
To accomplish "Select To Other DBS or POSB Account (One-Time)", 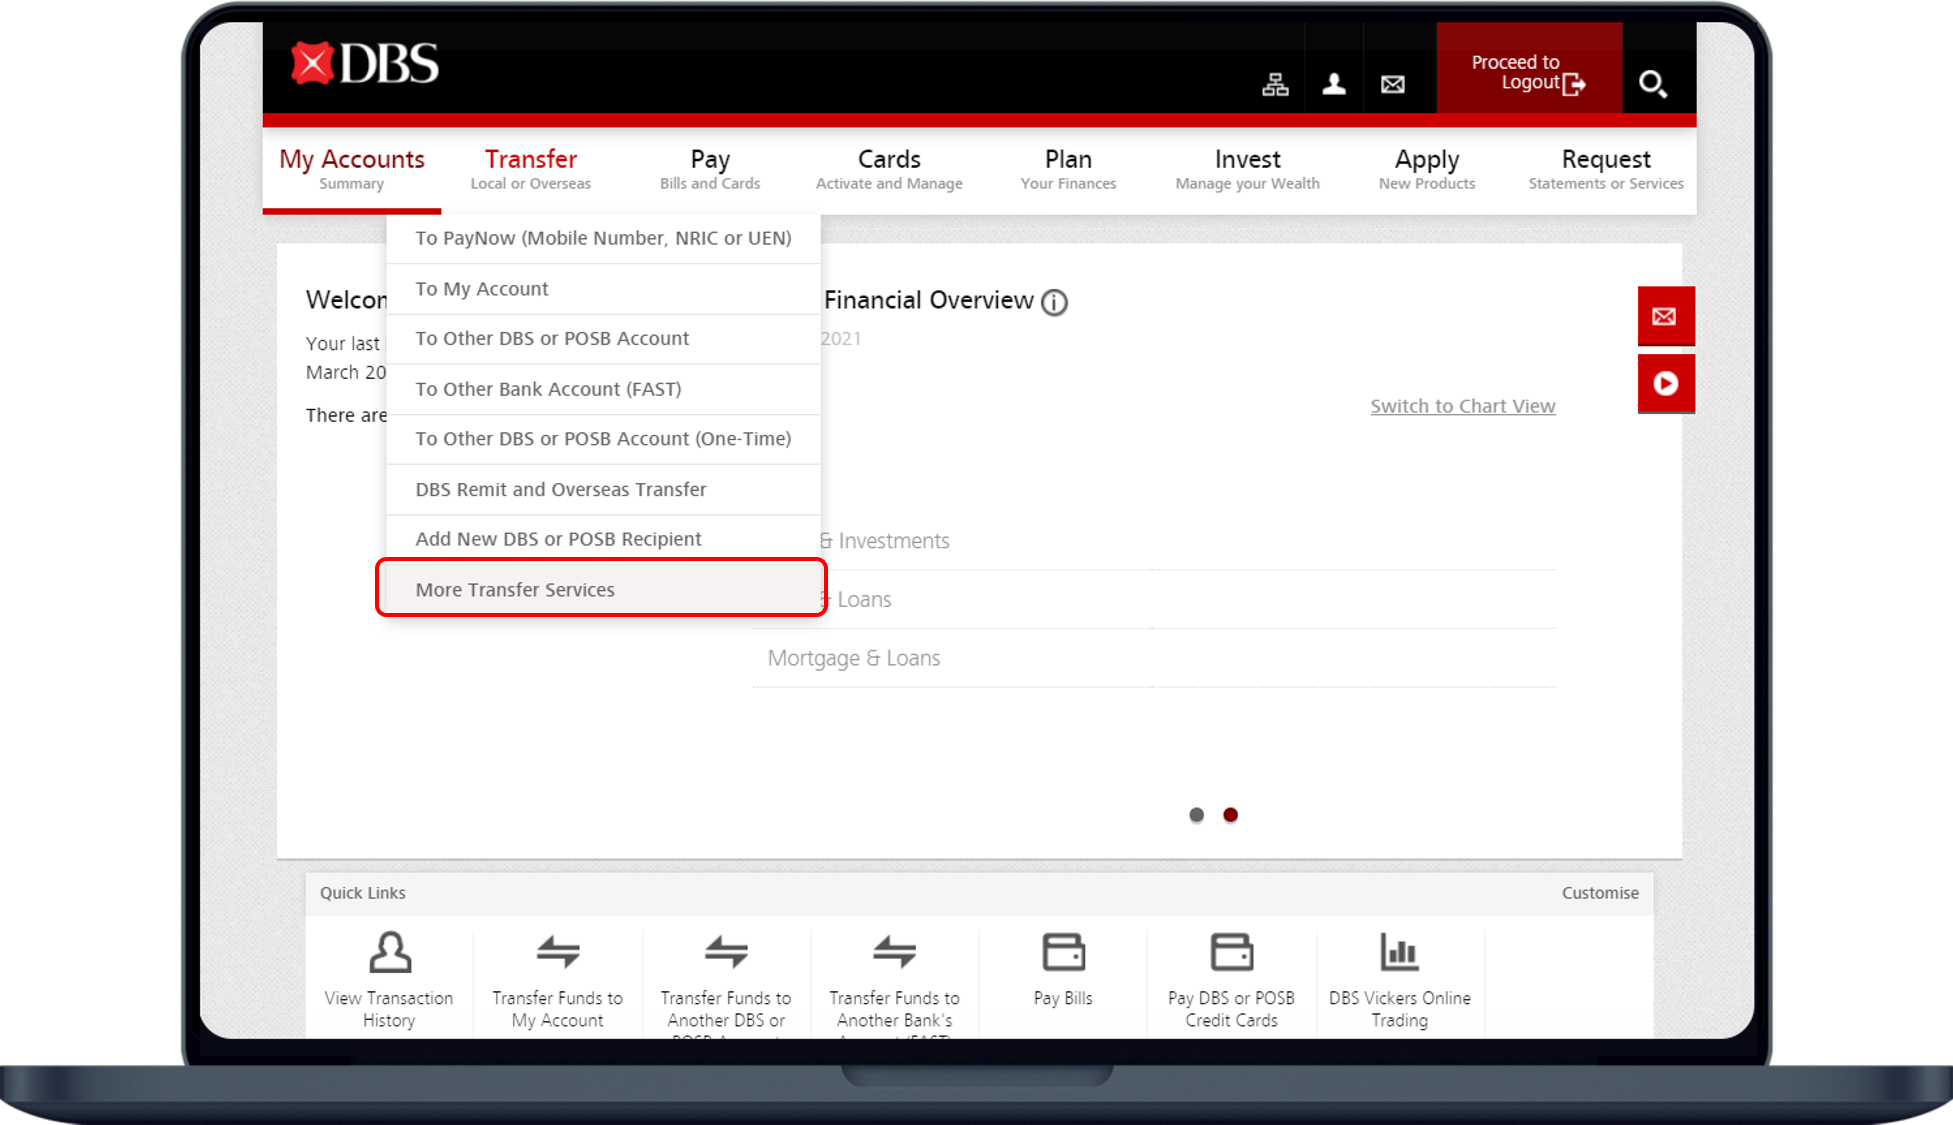I will point(603,439).
